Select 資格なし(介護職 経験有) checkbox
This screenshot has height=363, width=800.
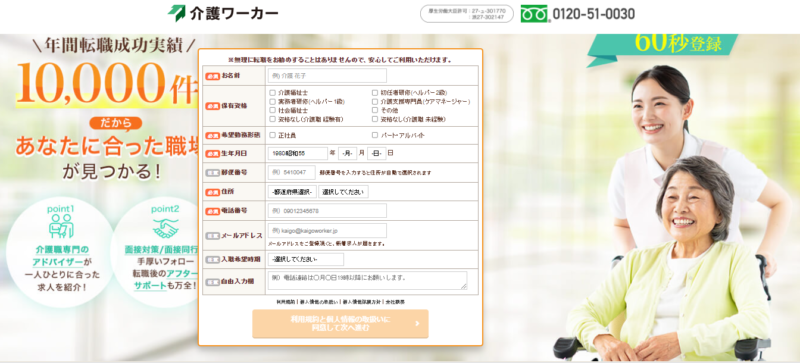point(272,119)
